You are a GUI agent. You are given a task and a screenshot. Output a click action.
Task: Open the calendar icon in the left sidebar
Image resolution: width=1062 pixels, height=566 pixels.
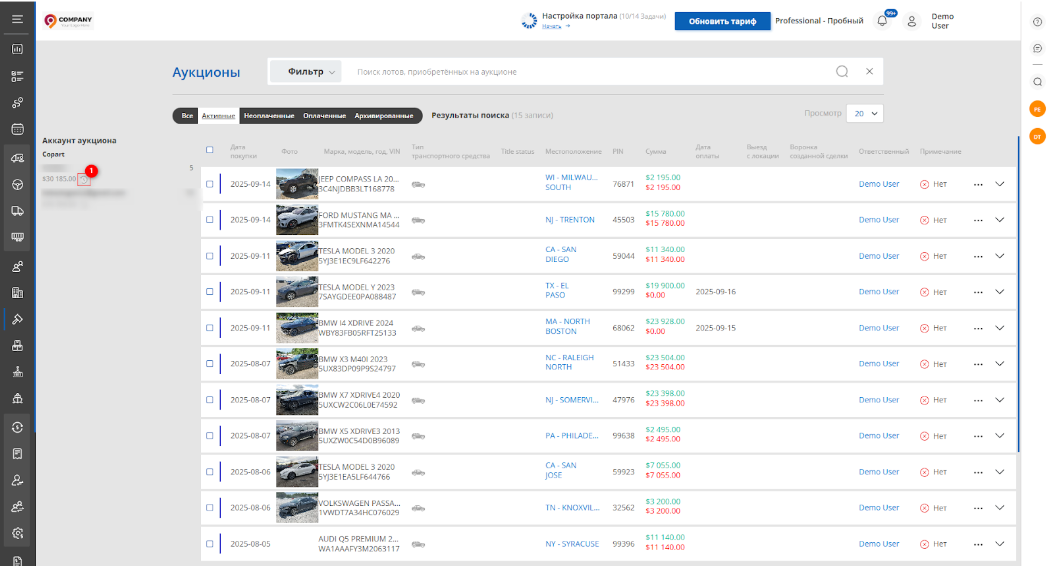(x=17, y=129)
